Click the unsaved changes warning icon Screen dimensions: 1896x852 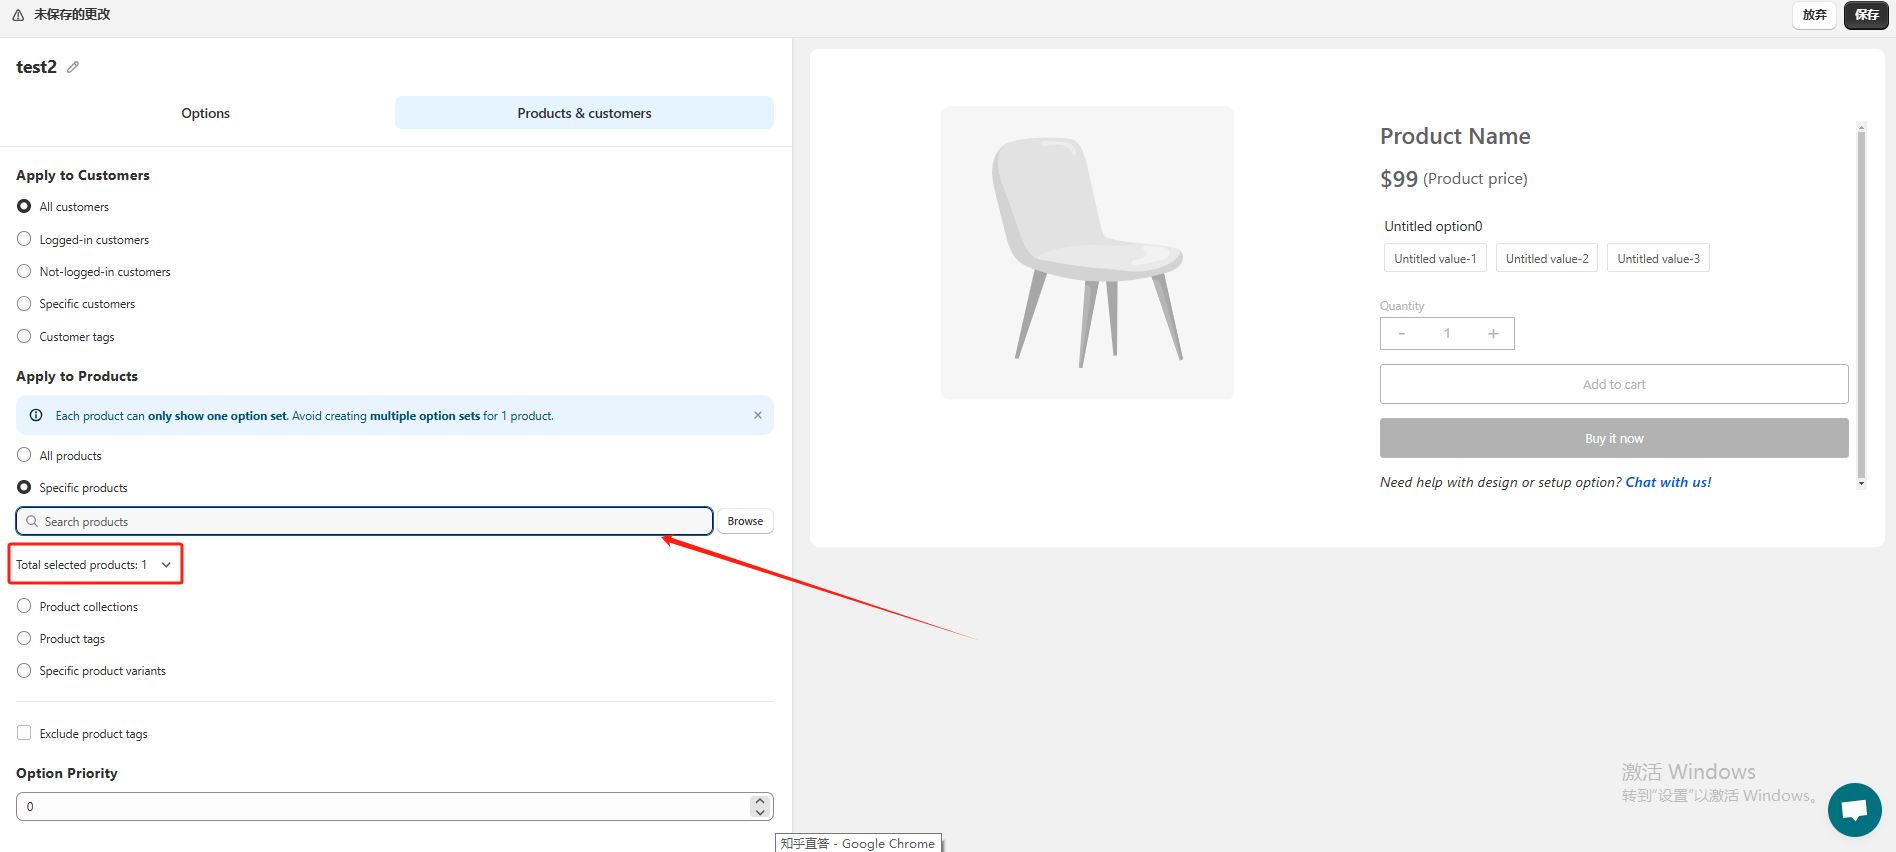coord(18,15)
